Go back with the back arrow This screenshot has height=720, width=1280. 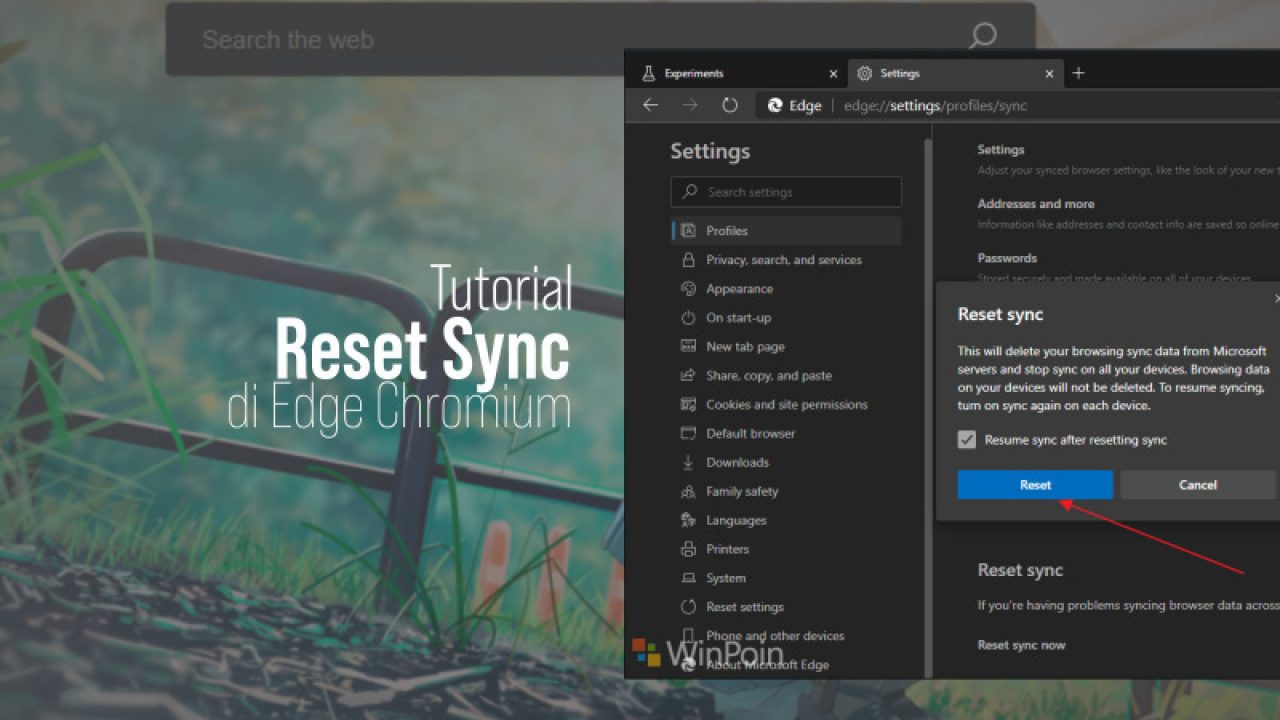point(651,105)
